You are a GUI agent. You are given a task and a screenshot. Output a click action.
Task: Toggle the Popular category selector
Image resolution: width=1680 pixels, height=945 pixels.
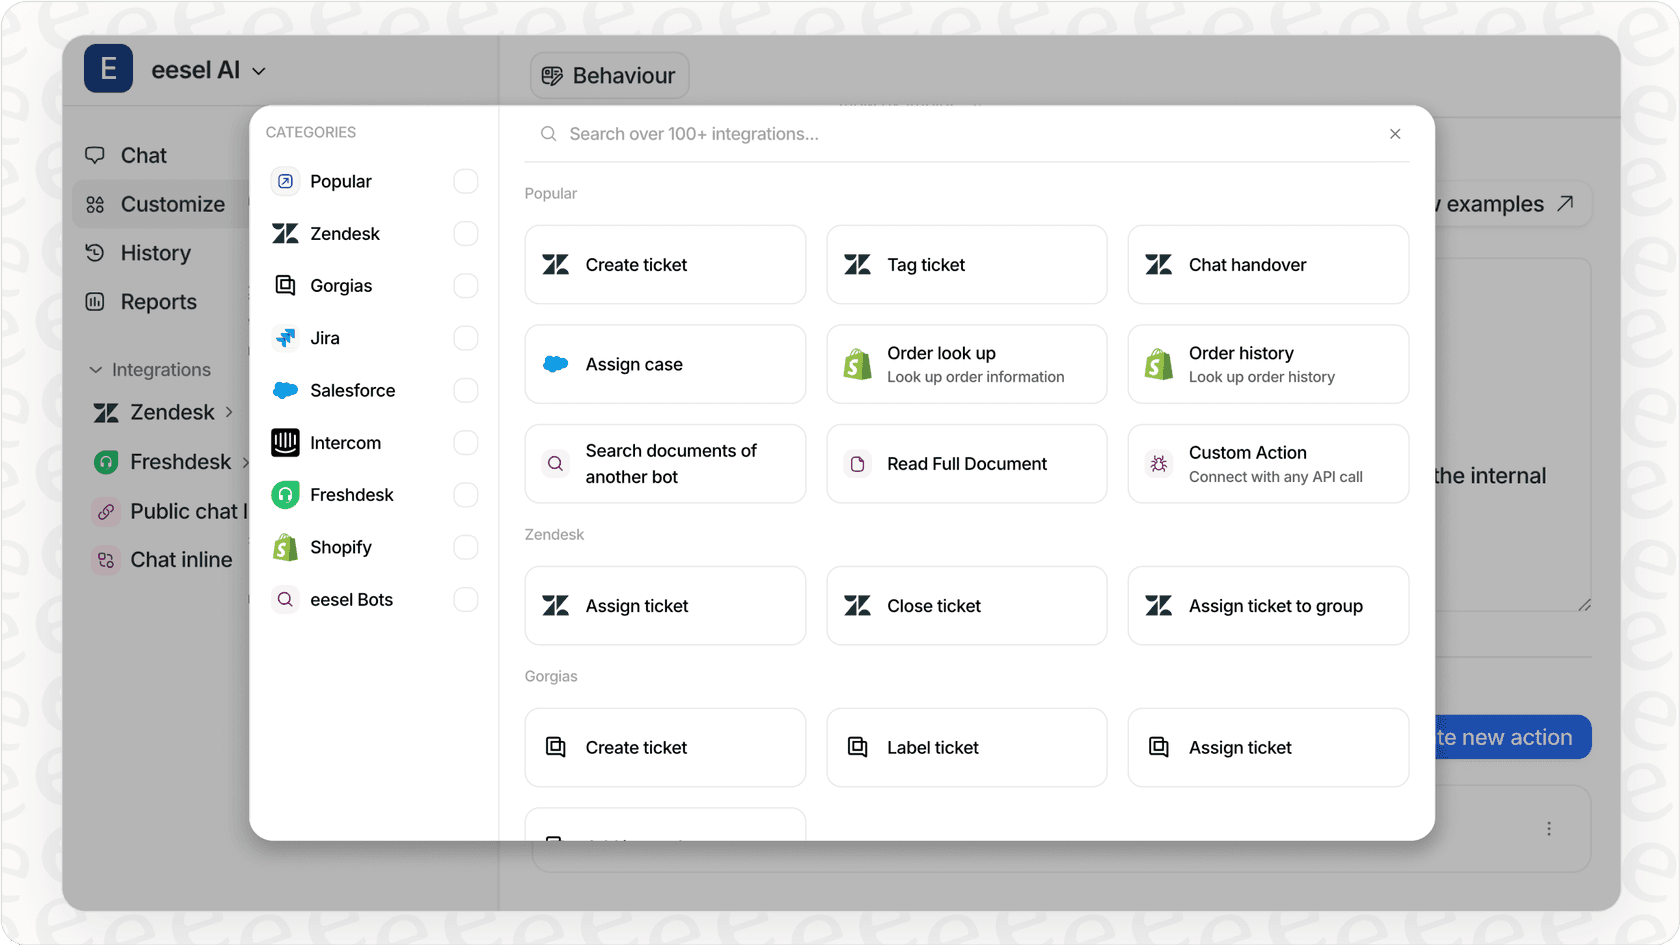465,181
